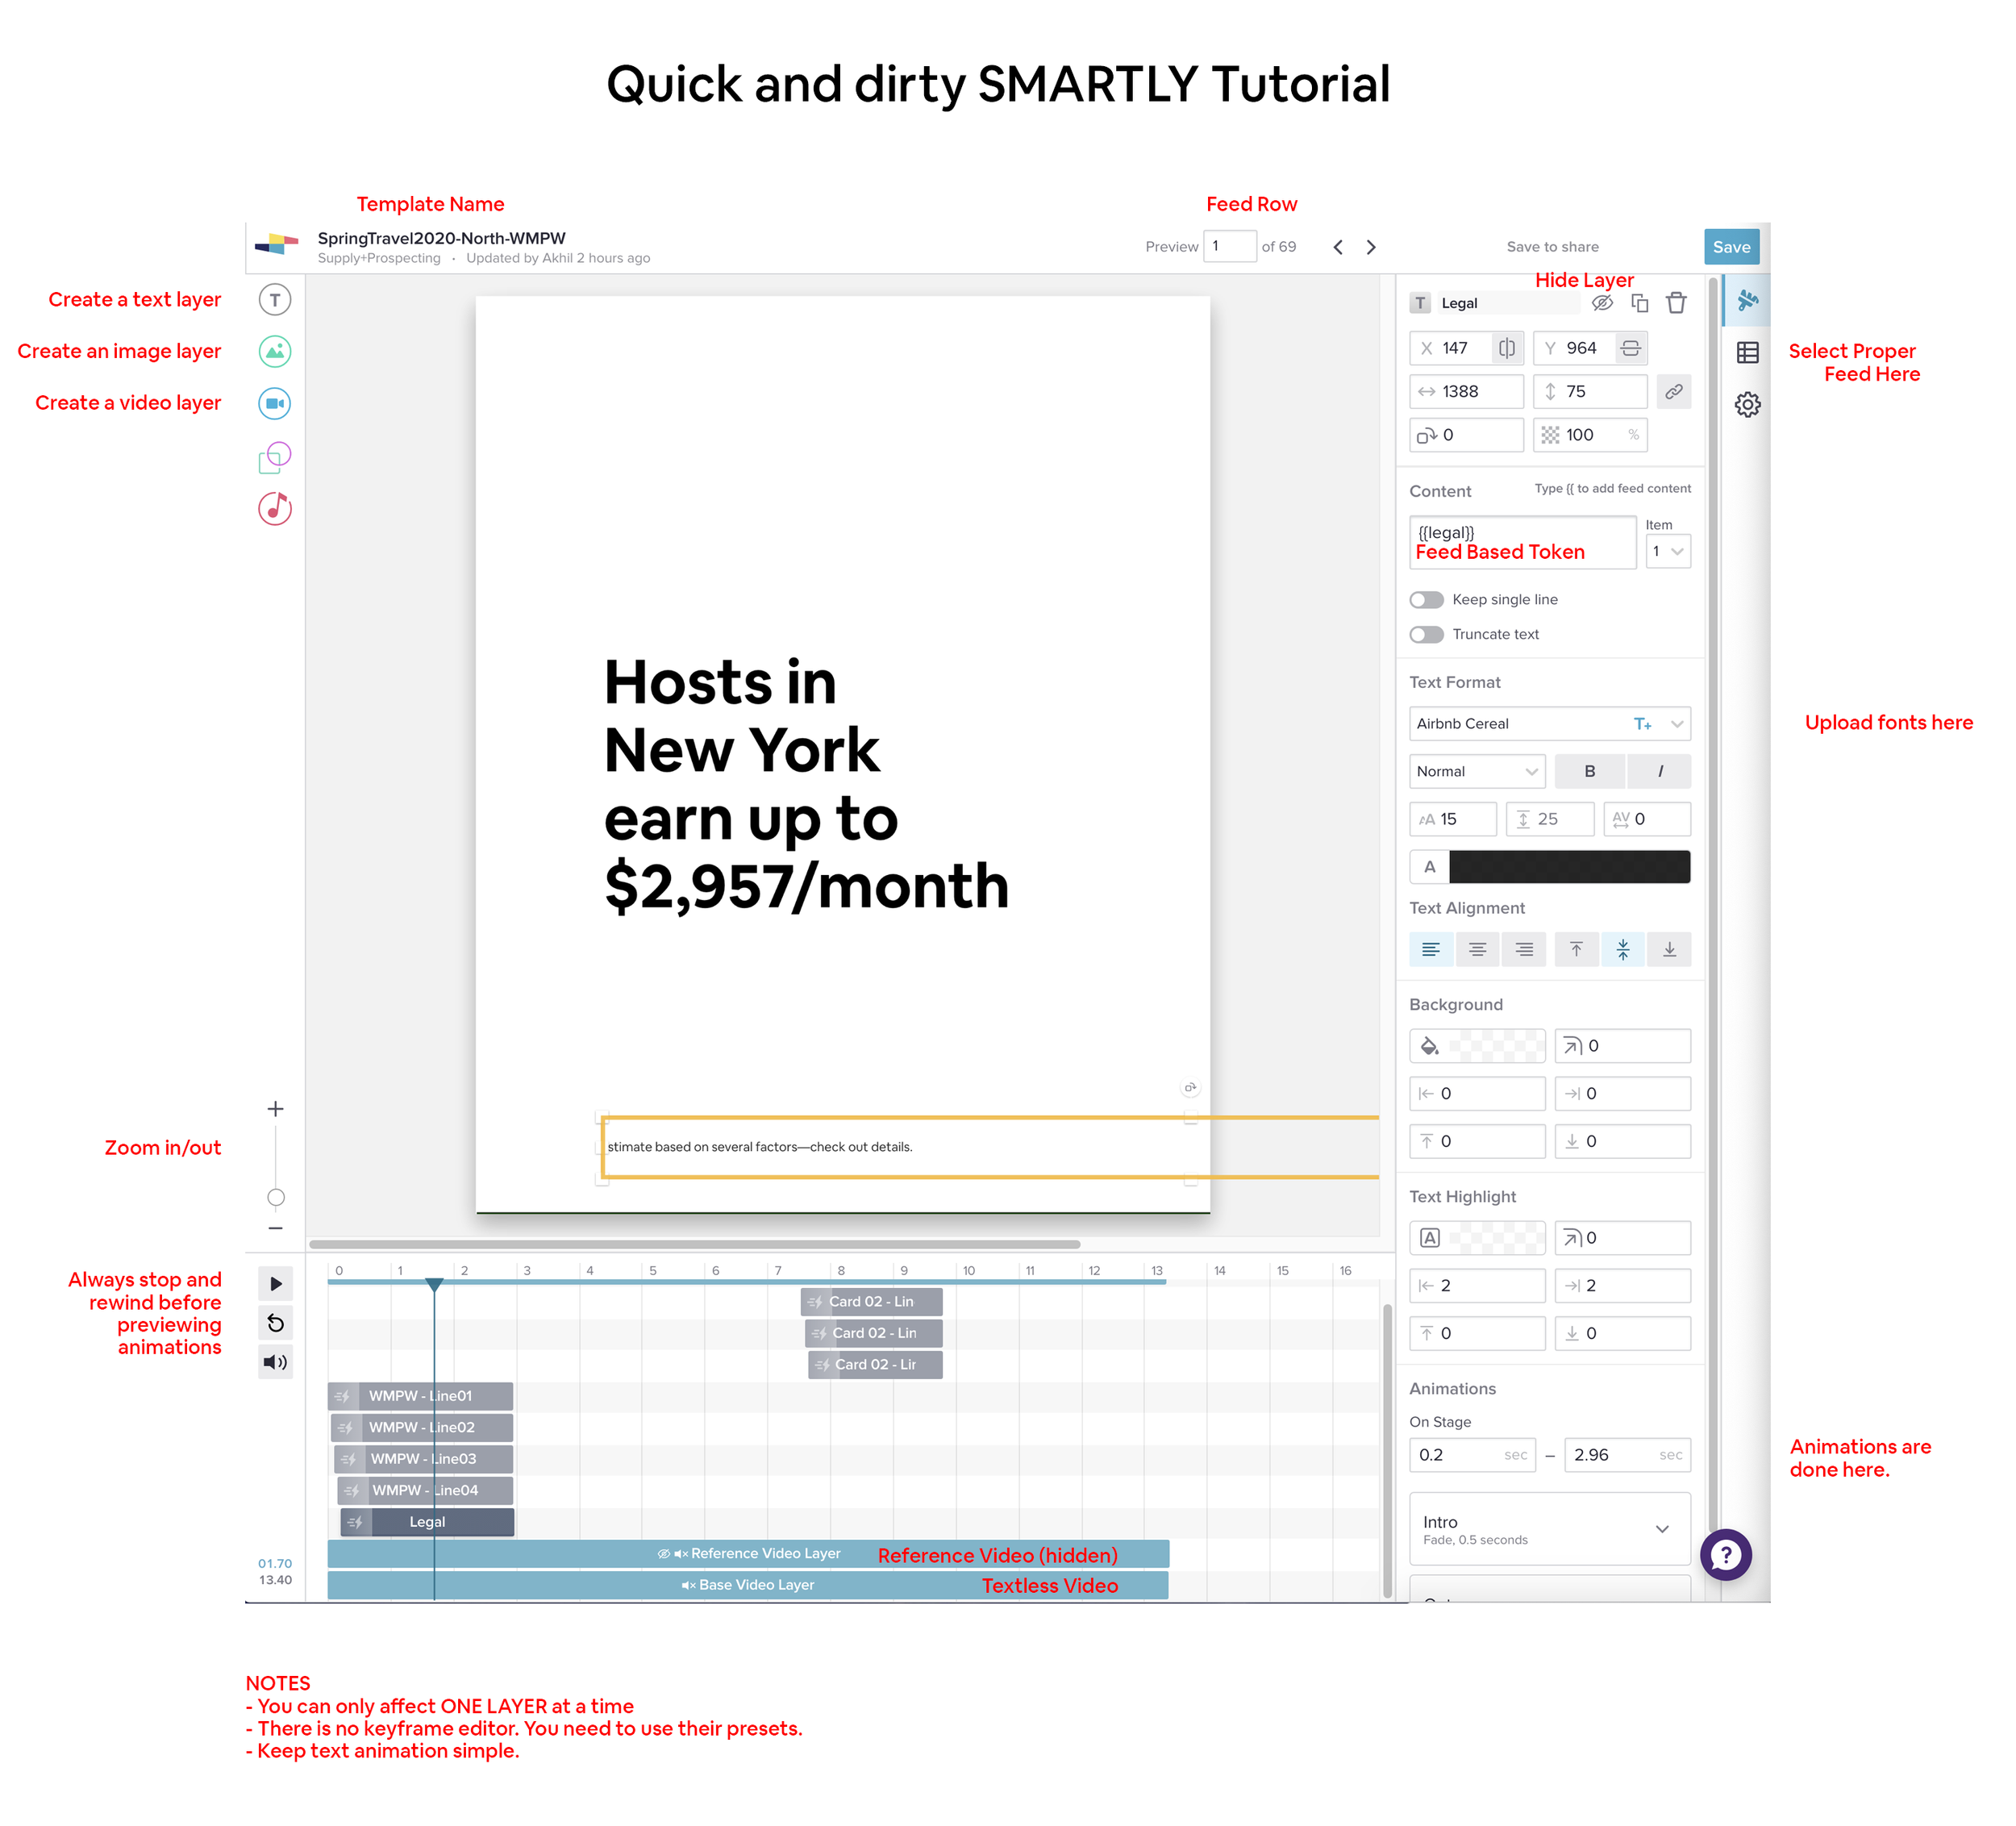Image resolution: width=2016 pixels, height=1826 pixels.
Task: Create a new image layer tool
Action: click(275, 352)
